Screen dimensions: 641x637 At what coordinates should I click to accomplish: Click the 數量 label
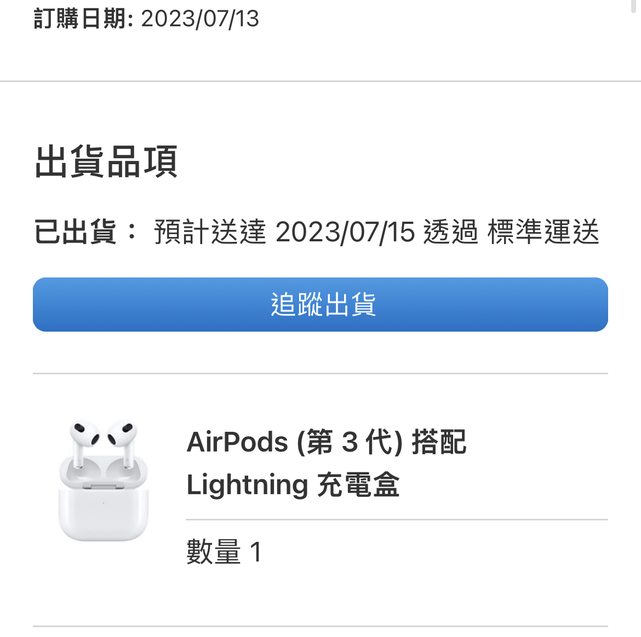coord(213,552)
